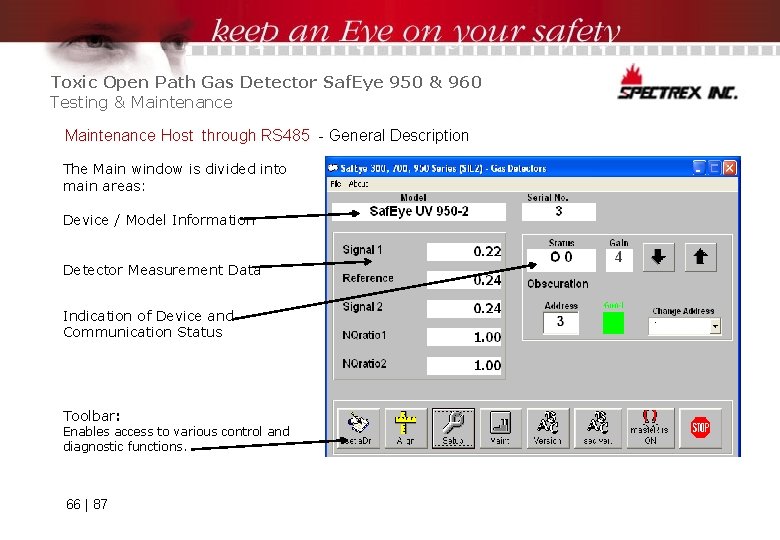Click the Address field showing 3
Image resolution: width=780 pixels, height=540 pixels.
561,323
